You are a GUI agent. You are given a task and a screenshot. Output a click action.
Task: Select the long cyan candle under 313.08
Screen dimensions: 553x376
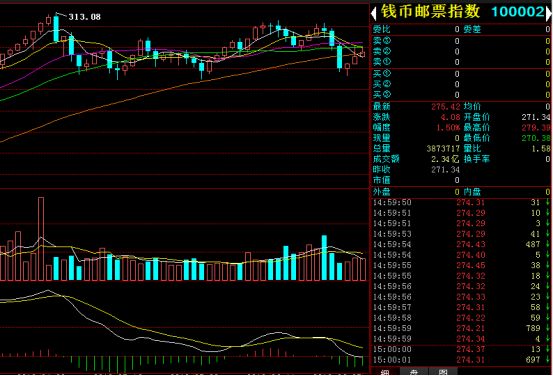tap(56, 29)
